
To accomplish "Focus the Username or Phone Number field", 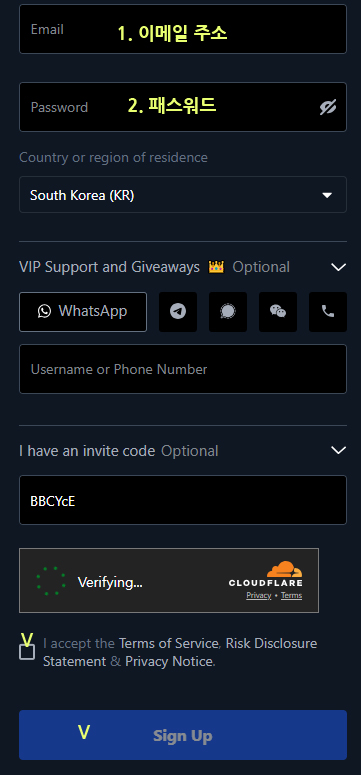I will pos(183,369).
